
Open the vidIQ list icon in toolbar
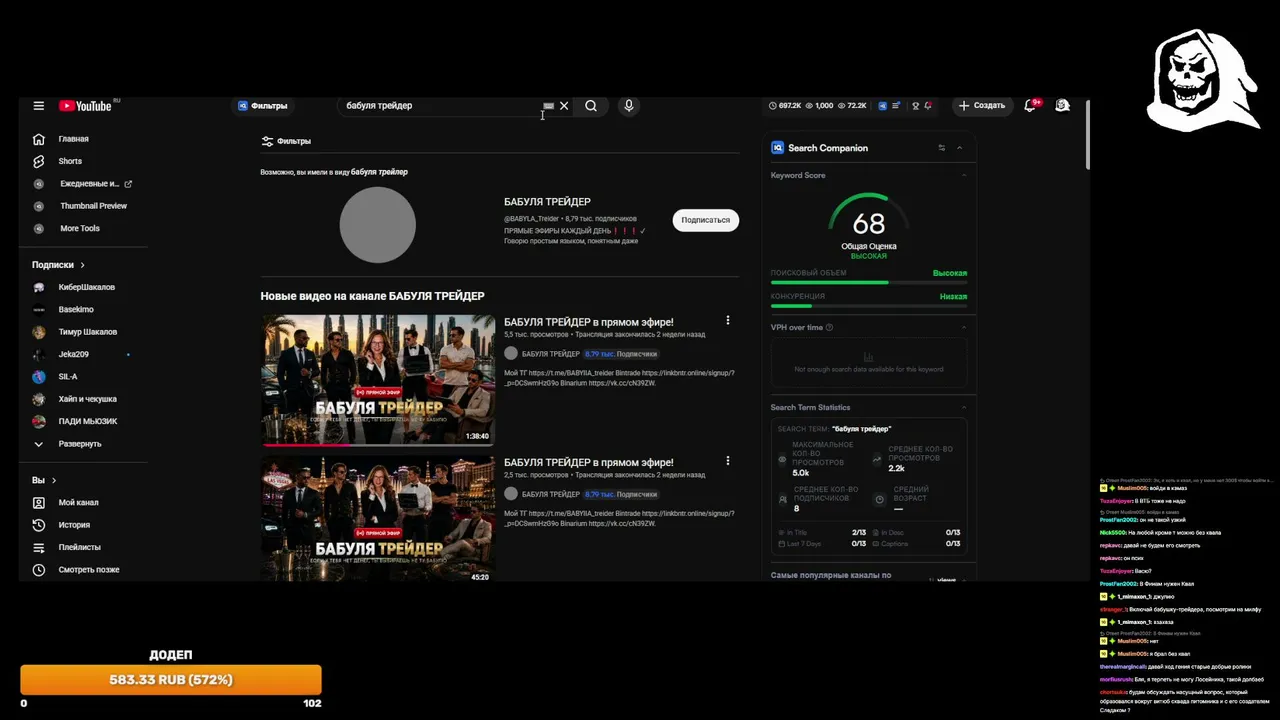pyautogui.click(x=897, y=105)
